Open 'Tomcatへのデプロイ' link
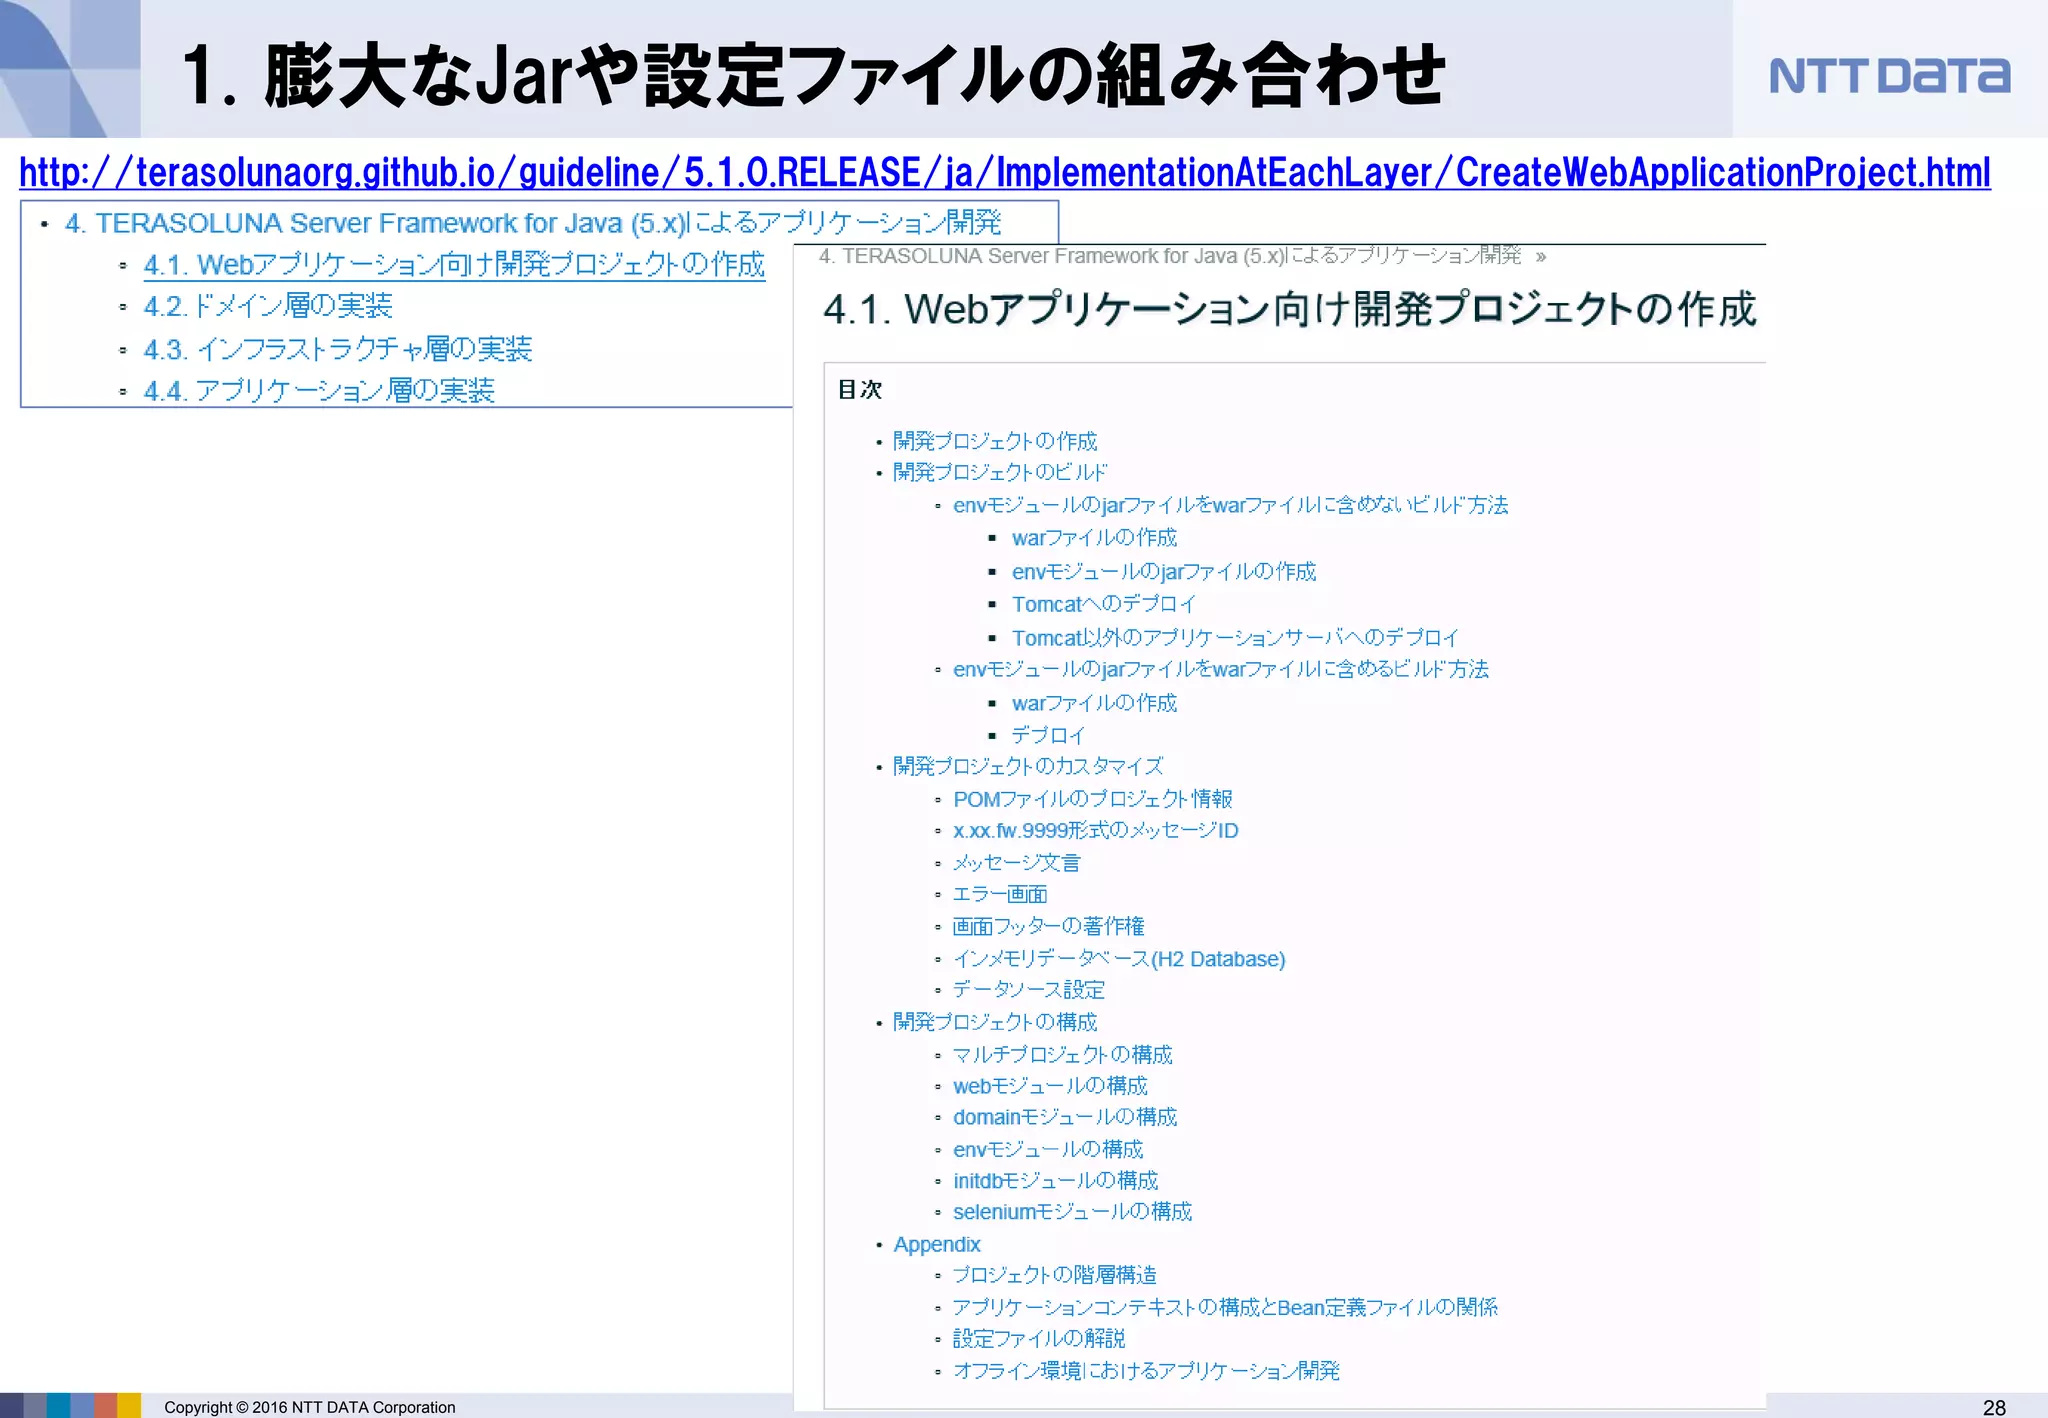 pyautogui.click(x=1104, y=604)
